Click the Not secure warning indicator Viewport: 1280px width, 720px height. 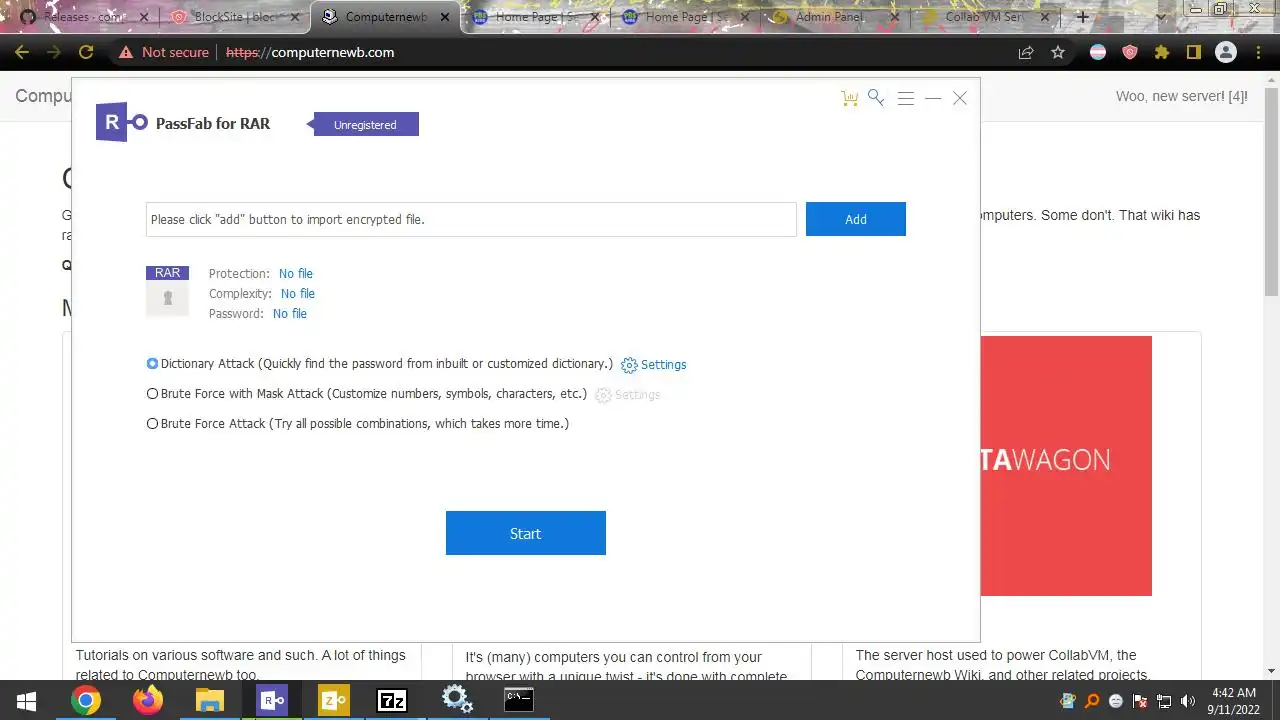coord(164,52)
